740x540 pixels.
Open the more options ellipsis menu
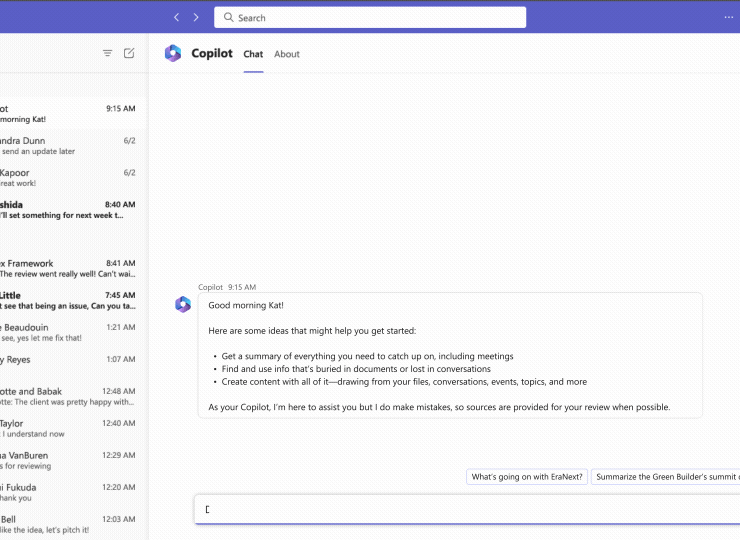click(728, 17)
